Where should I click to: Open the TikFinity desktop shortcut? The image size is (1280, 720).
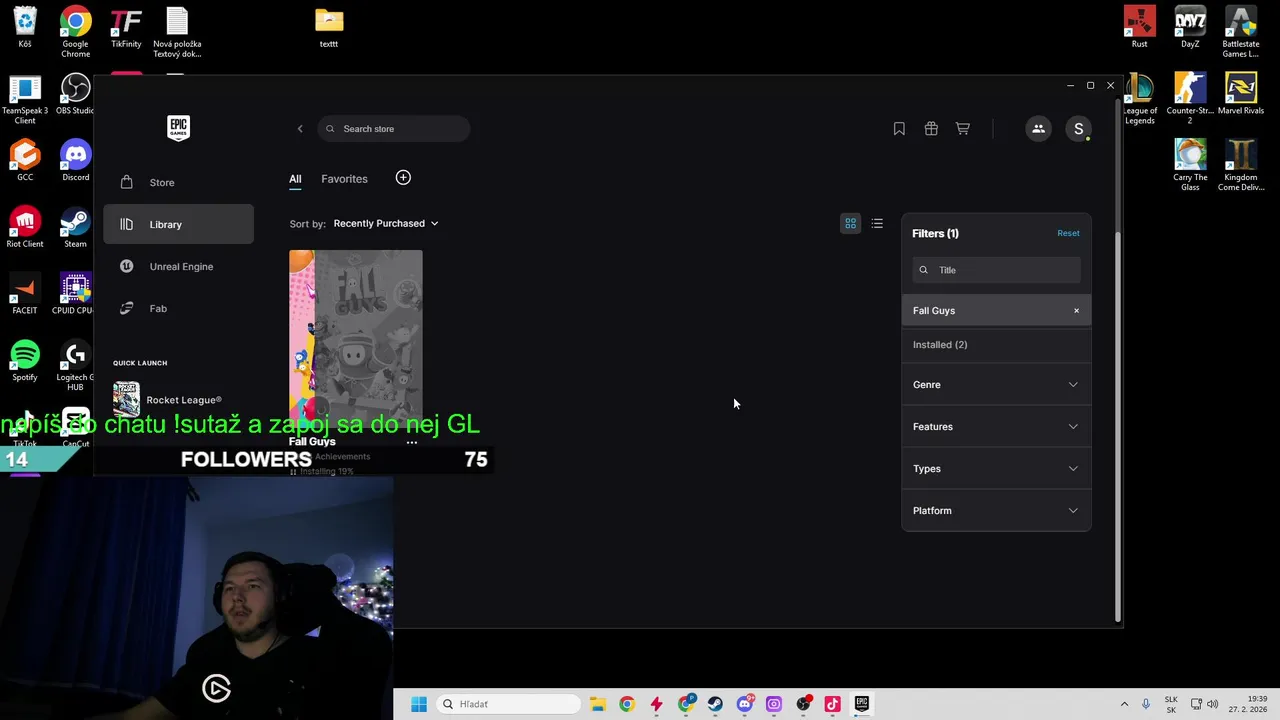click(x=126, y=28)
